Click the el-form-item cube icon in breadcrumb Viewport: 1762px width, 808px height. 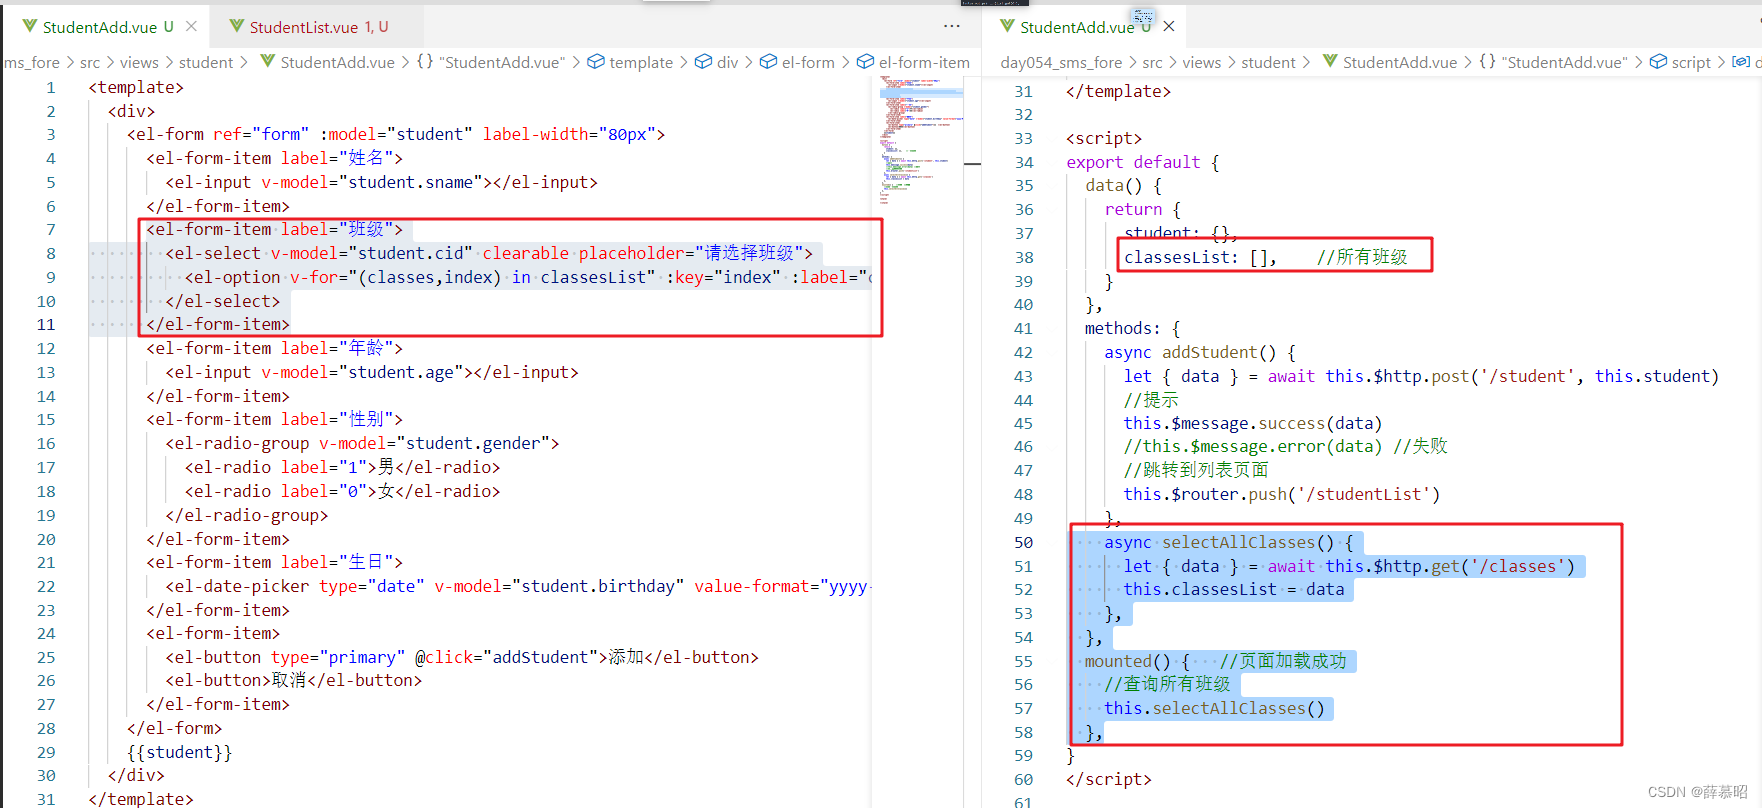click(865, 62)
